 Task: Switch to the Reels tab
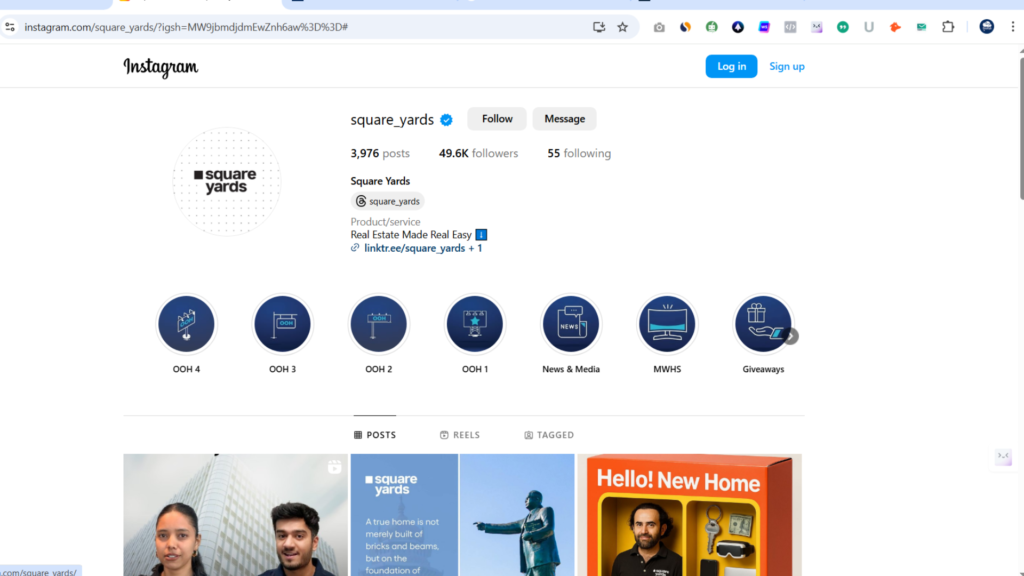(460, 435)
